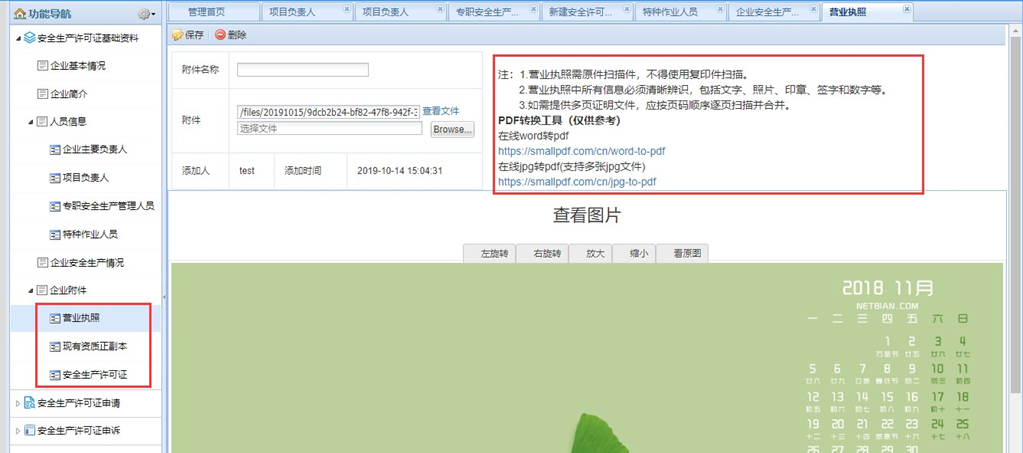Select 安全生产许可证 tree item

(x=95, y=375)
